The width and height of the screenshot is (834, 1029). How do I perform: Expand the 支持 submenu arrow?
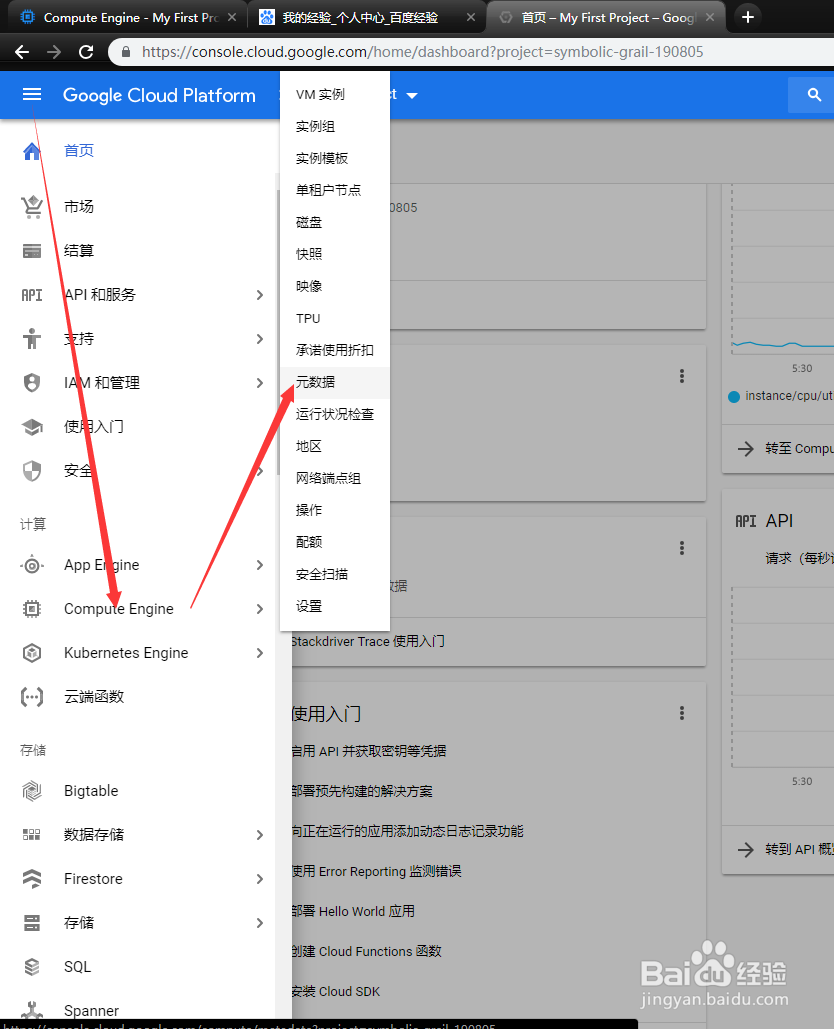pyautogui.click(x=260, y=339)
